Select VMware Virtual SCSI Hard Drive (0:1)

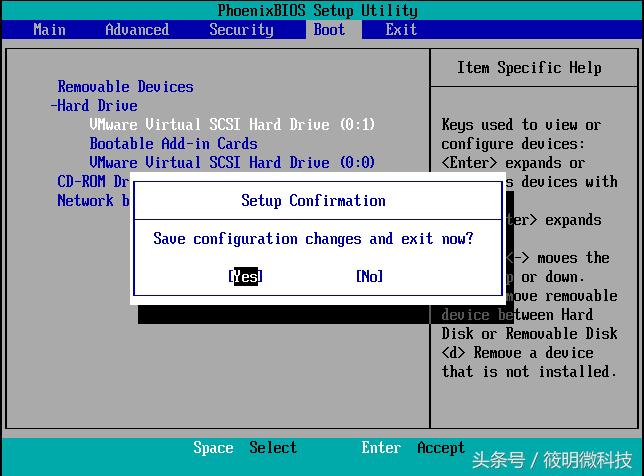[x=232, y=124]
